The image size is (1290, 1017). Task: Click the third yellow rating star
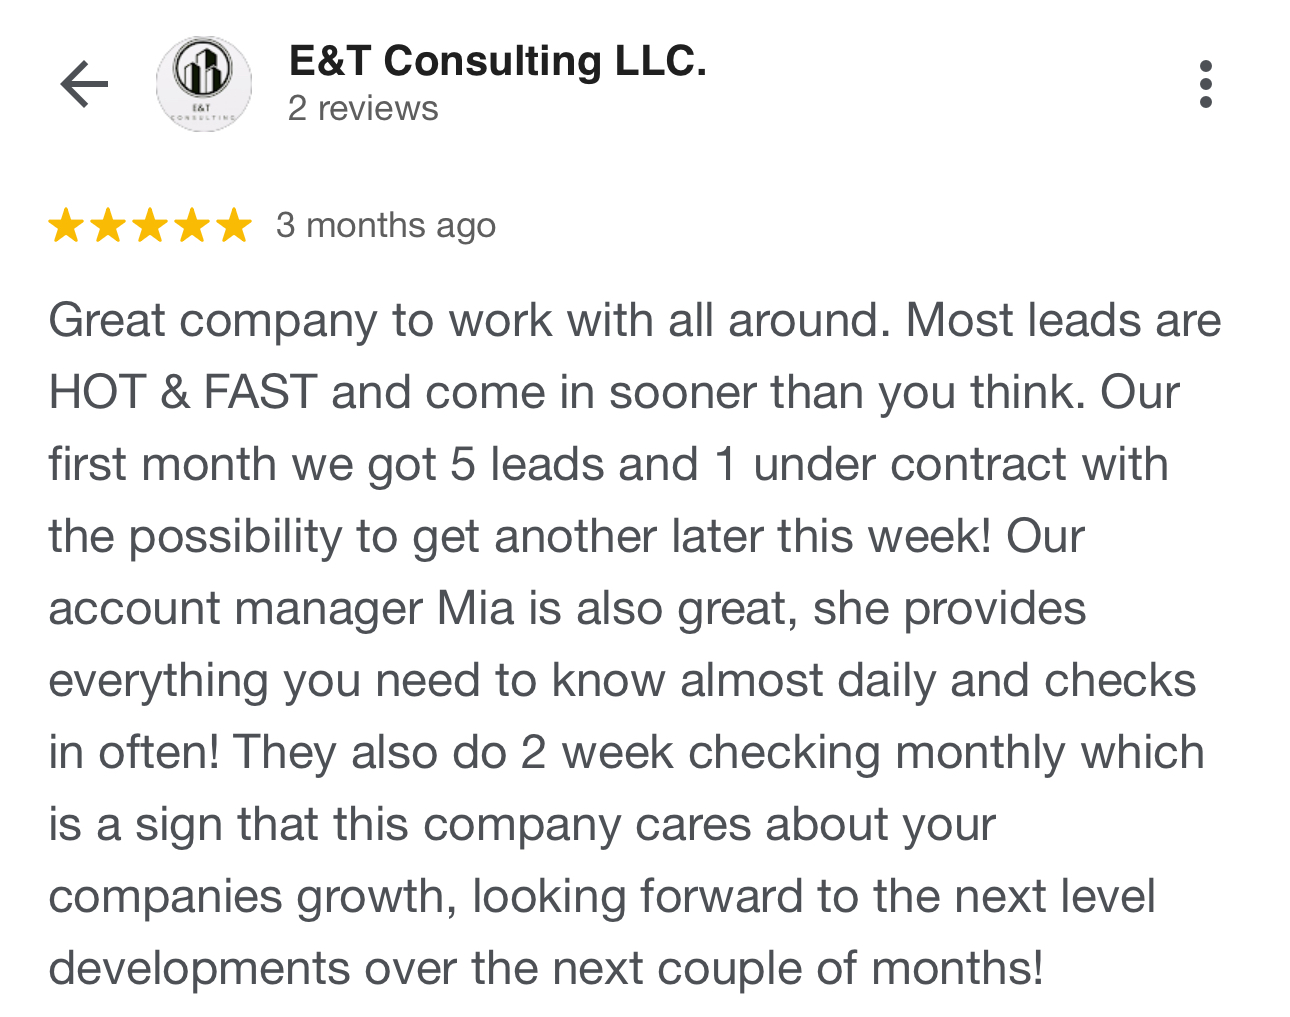[150, 226]
